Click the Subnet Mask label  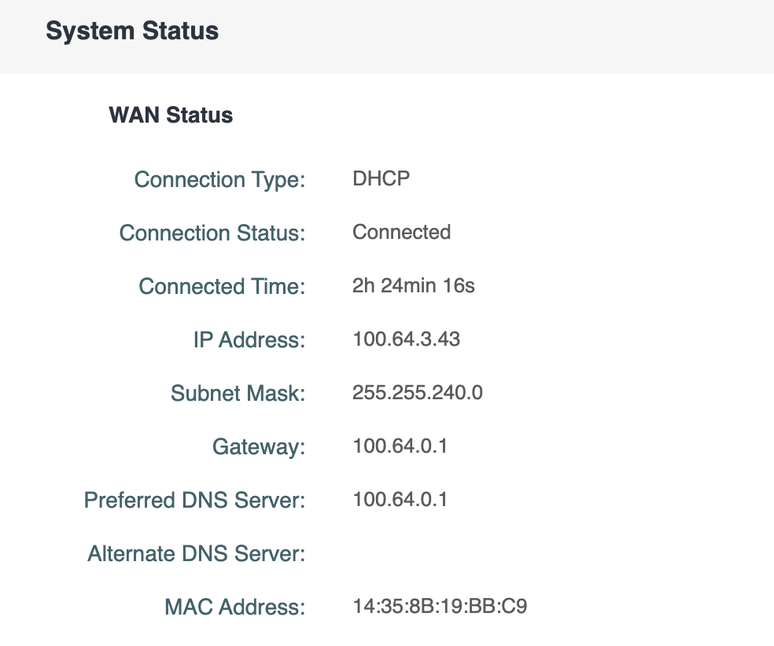pos(237,394)
